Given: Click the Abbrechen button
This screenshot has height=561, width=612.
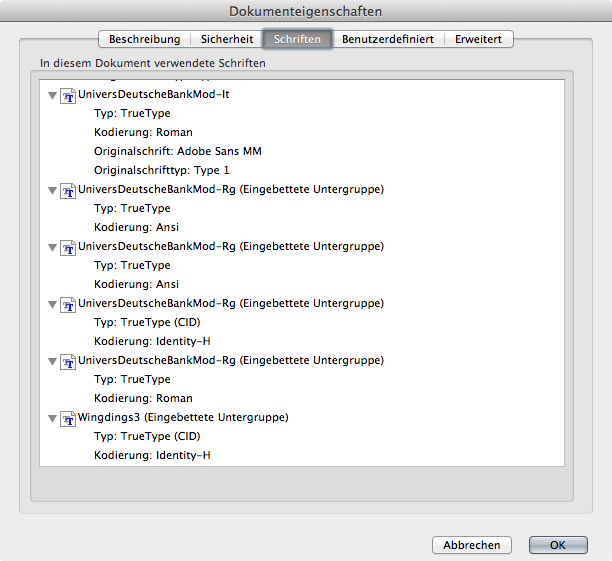Looking at the screenshot, I should pos(471,545).
